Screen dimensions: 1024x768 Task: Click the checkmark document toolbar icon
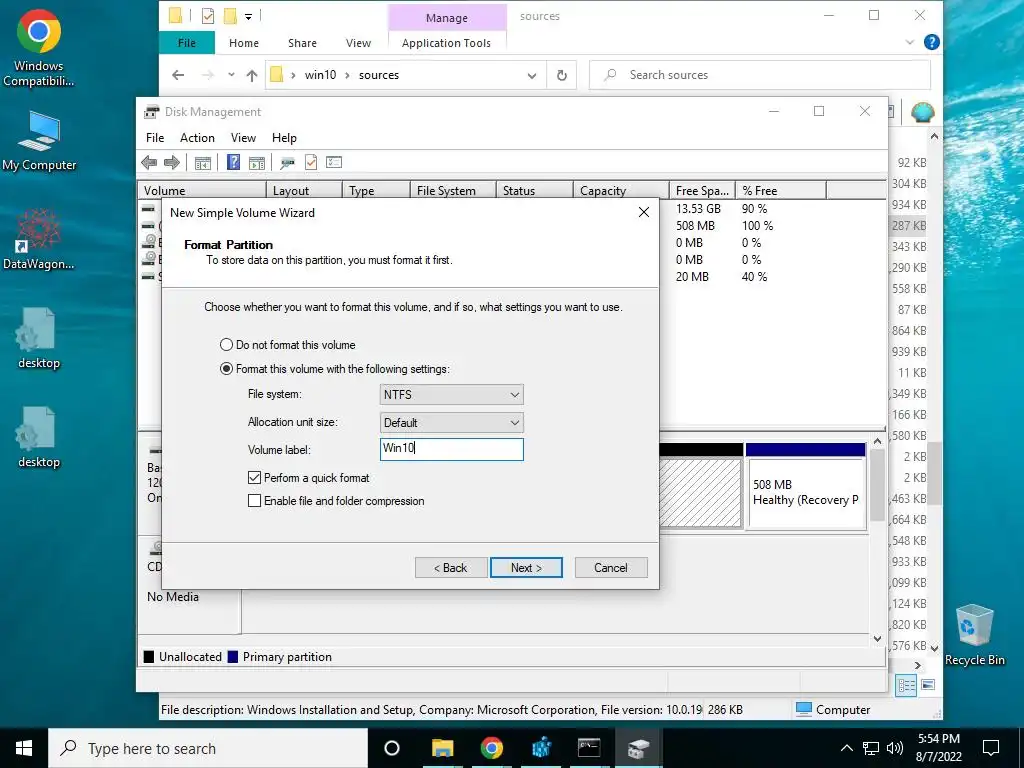point(311,162)
